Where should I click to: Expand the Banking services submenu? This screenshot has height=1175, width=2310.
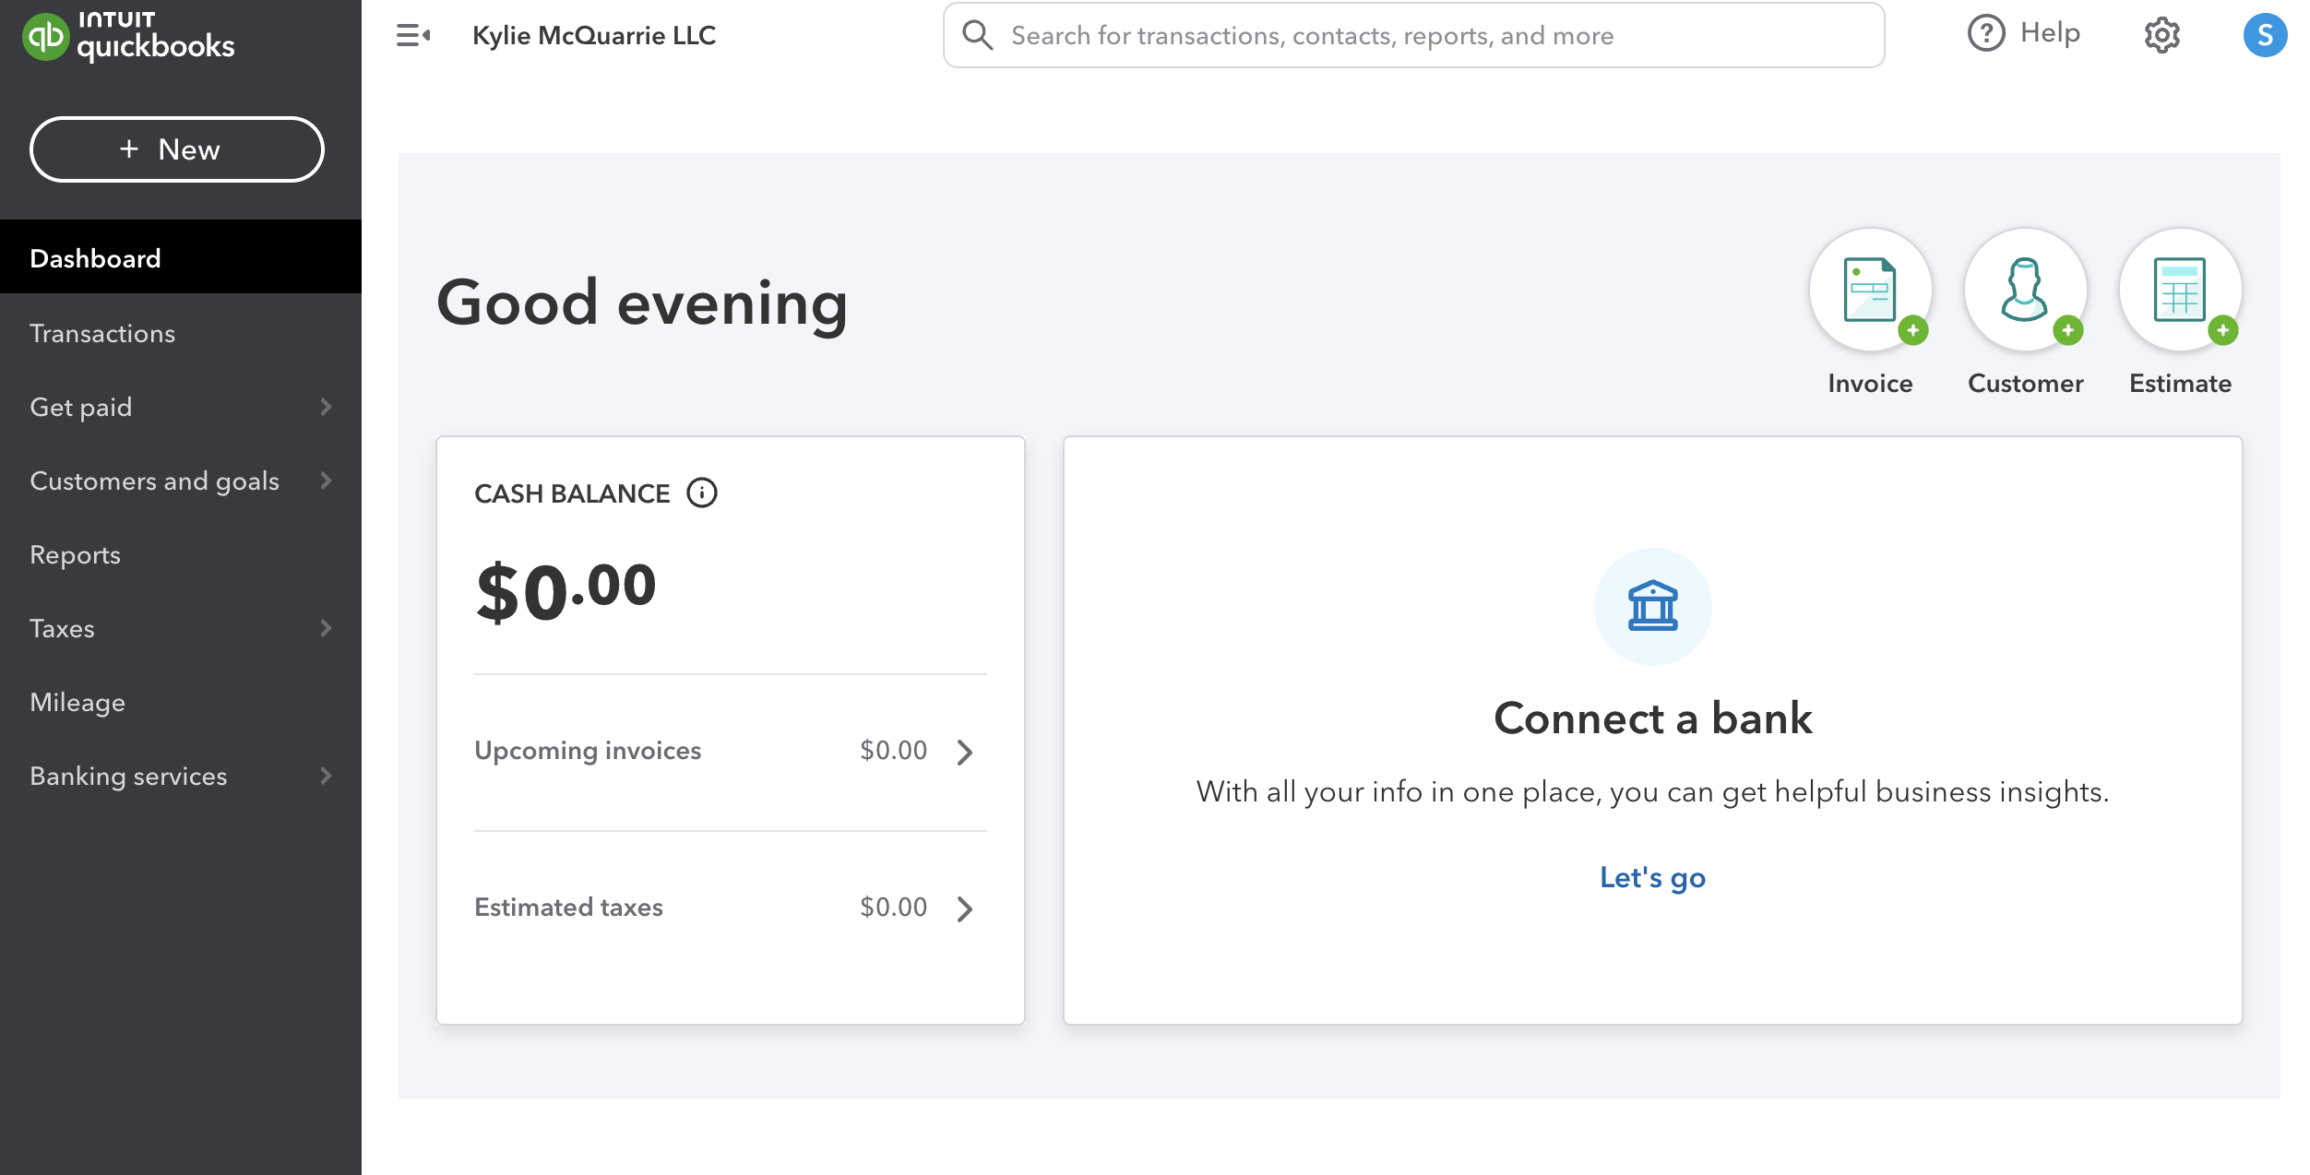(x=326, y=776)
